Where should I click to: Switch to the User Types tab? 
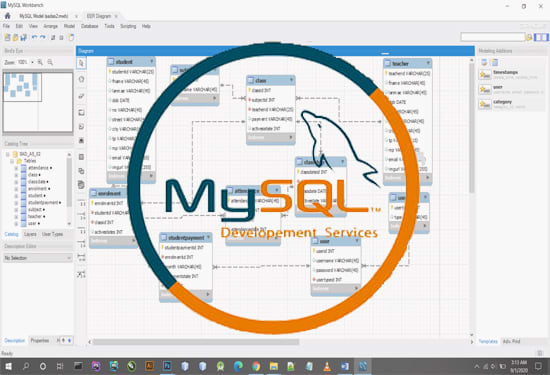[x=52, y=234]
